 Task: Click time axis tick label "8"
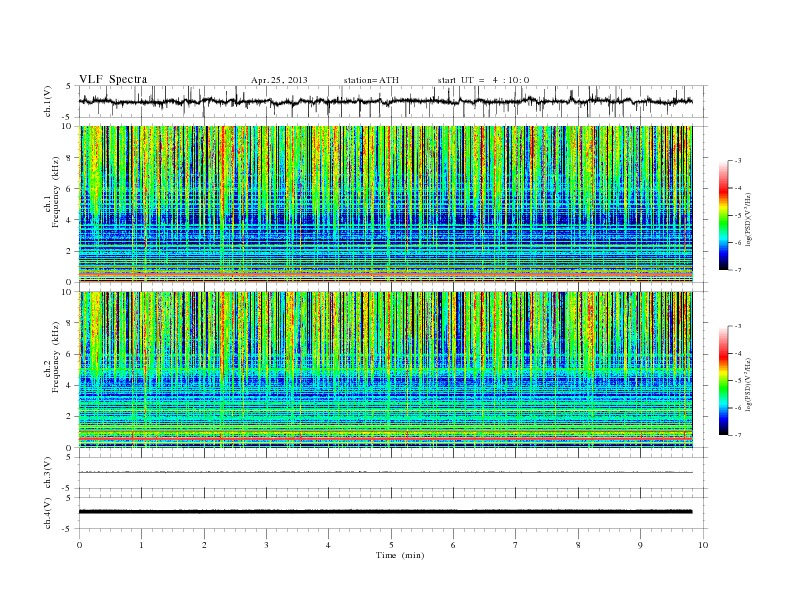click(578, 545)
